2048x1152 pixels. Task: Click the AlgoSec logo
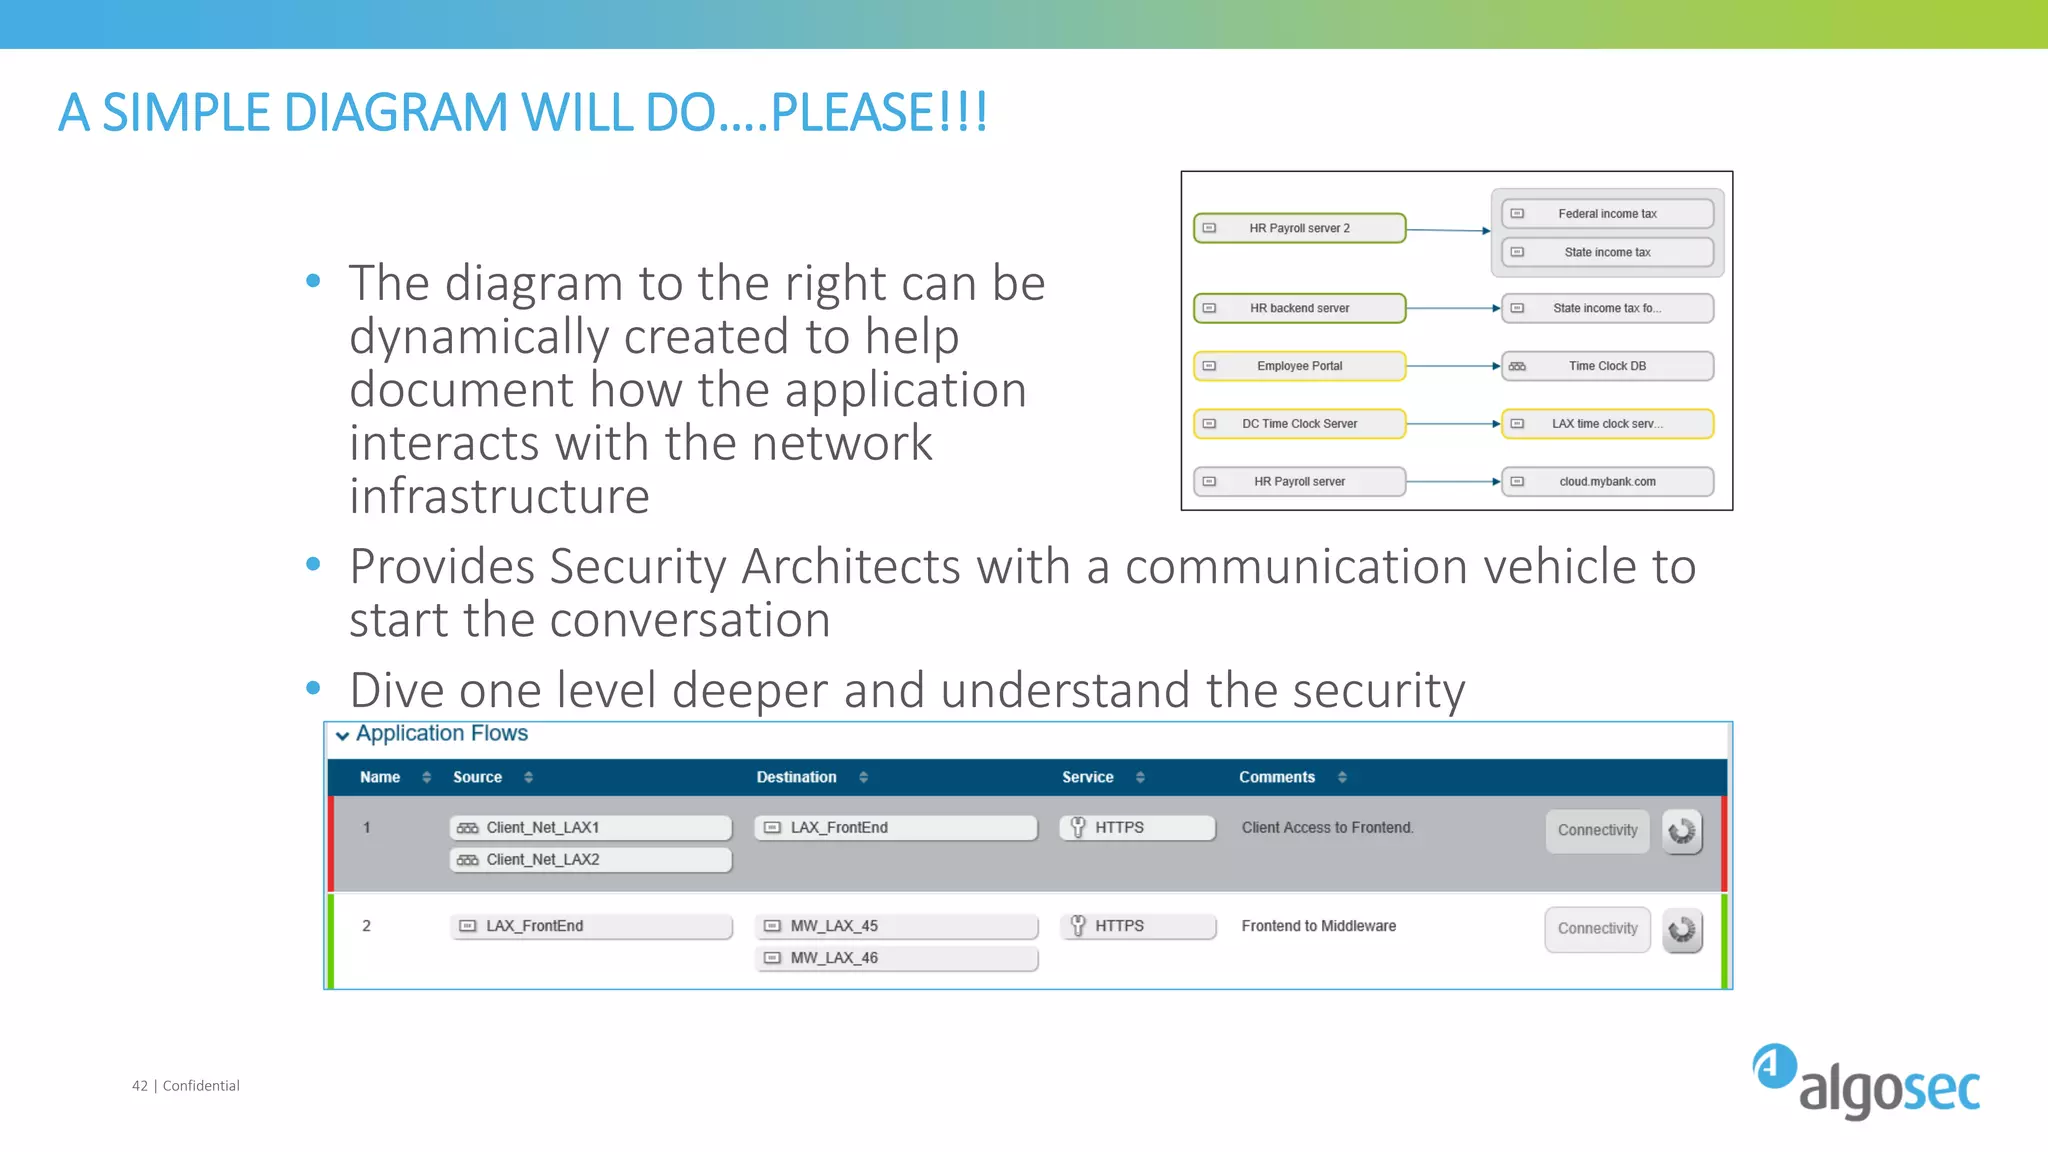click(x=1866, y=1082)
